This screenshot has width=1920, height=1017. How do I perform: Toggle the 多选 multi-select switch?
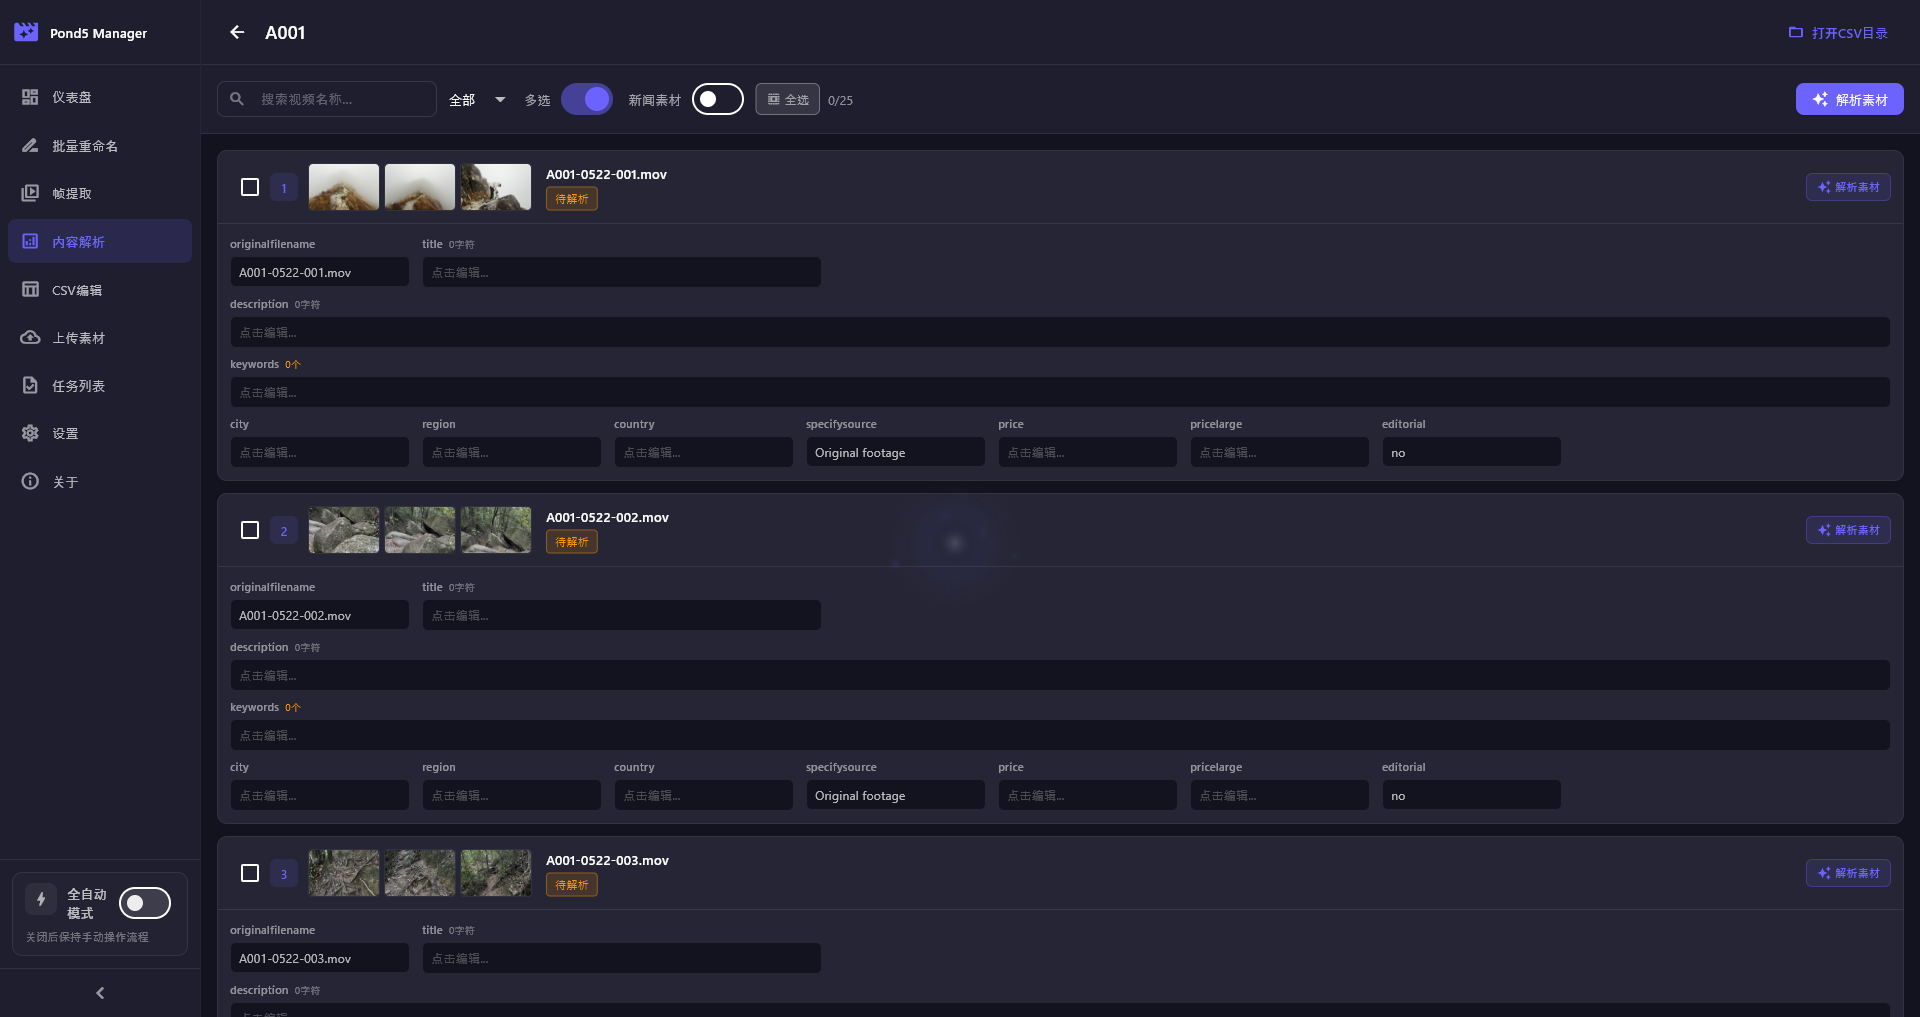point(587,99)
